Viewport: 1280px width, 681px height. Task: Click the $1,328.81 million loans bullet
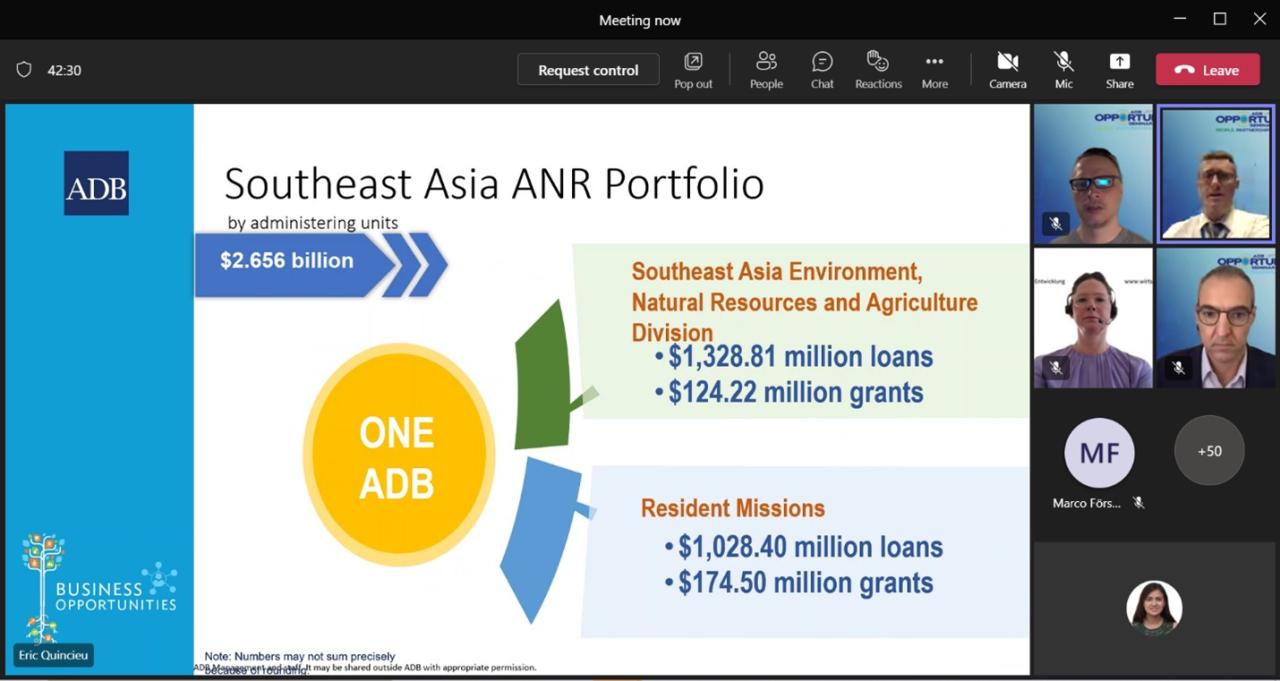(794, 356)
